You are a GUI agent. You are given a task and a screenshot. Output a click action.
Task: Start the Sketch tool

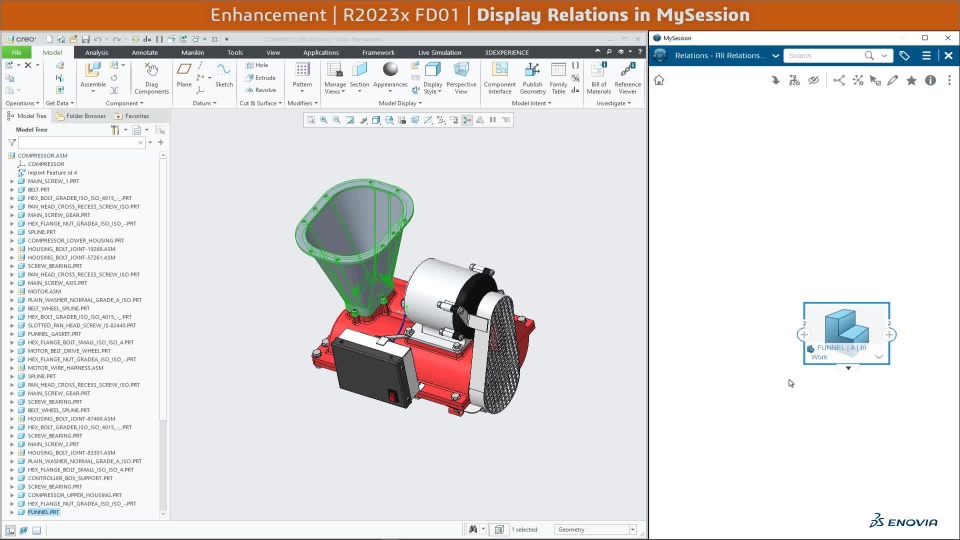(x=224, y=75)
